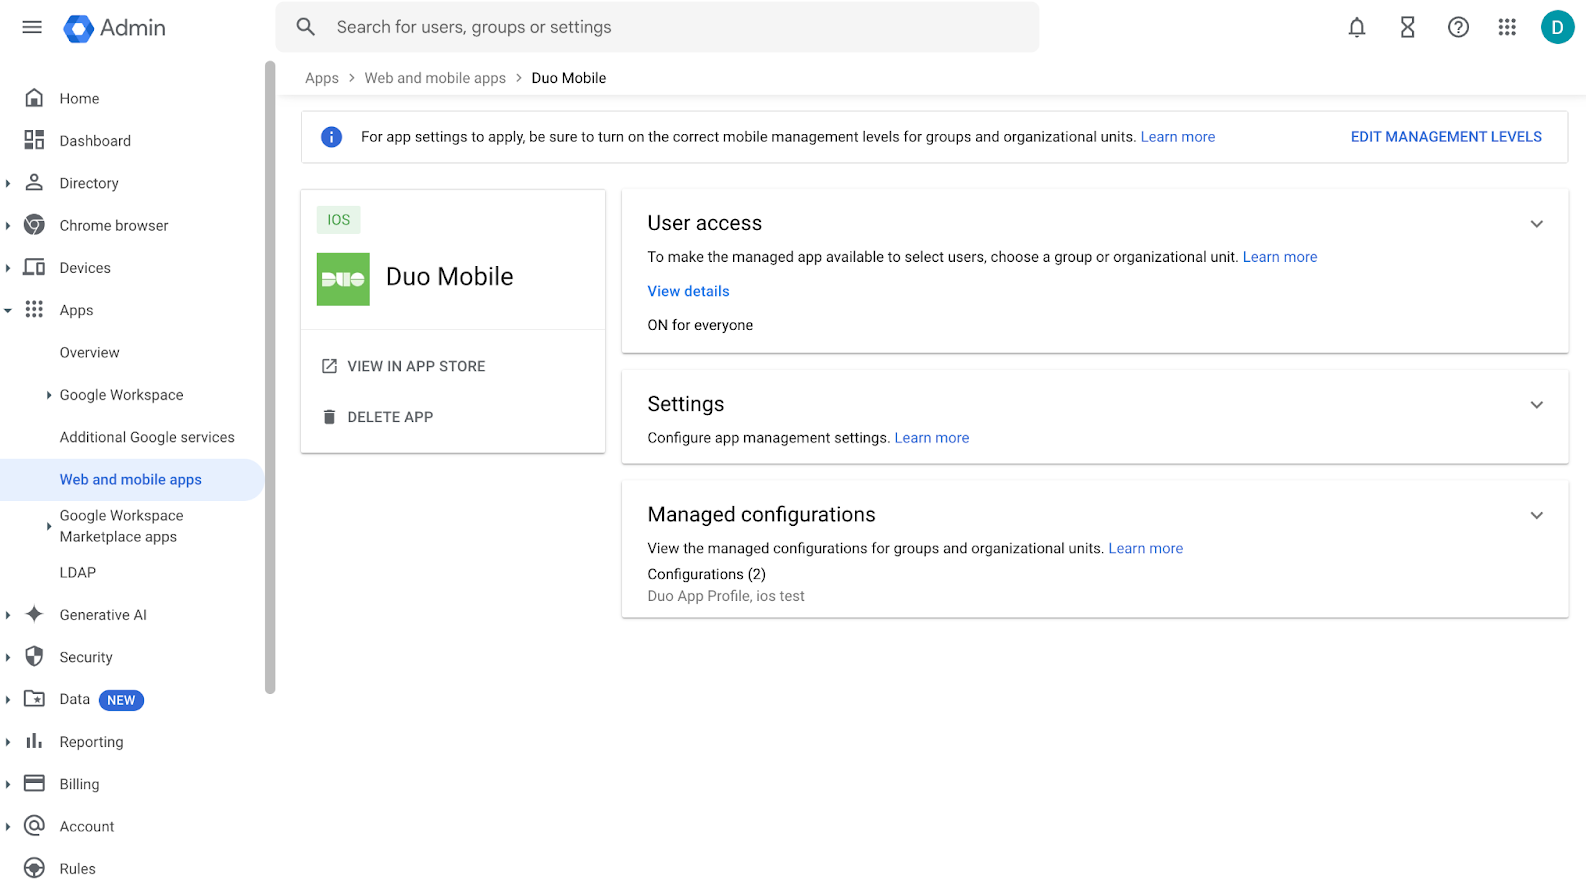1586x886 pixels.
Task: Collapse the Apps tree arrow
Action: 8,310
